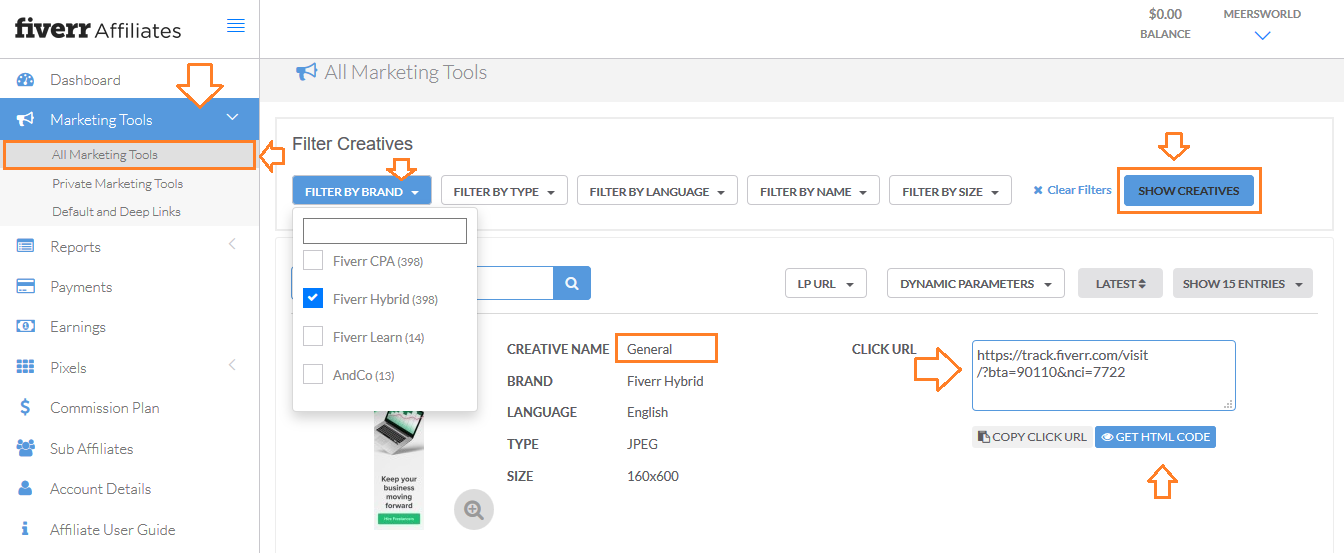This screenshot has height=553, width=1344.
Task: Click the Reports icon in sidebar
Action: [26, 247]
